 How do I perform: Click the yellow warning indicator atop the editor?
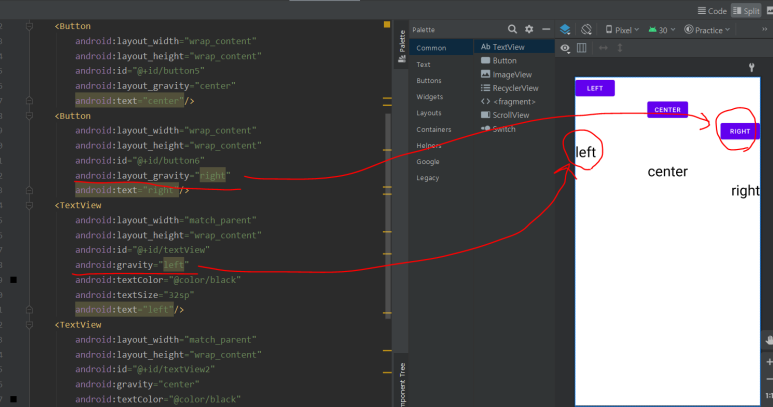pos(387,24)
